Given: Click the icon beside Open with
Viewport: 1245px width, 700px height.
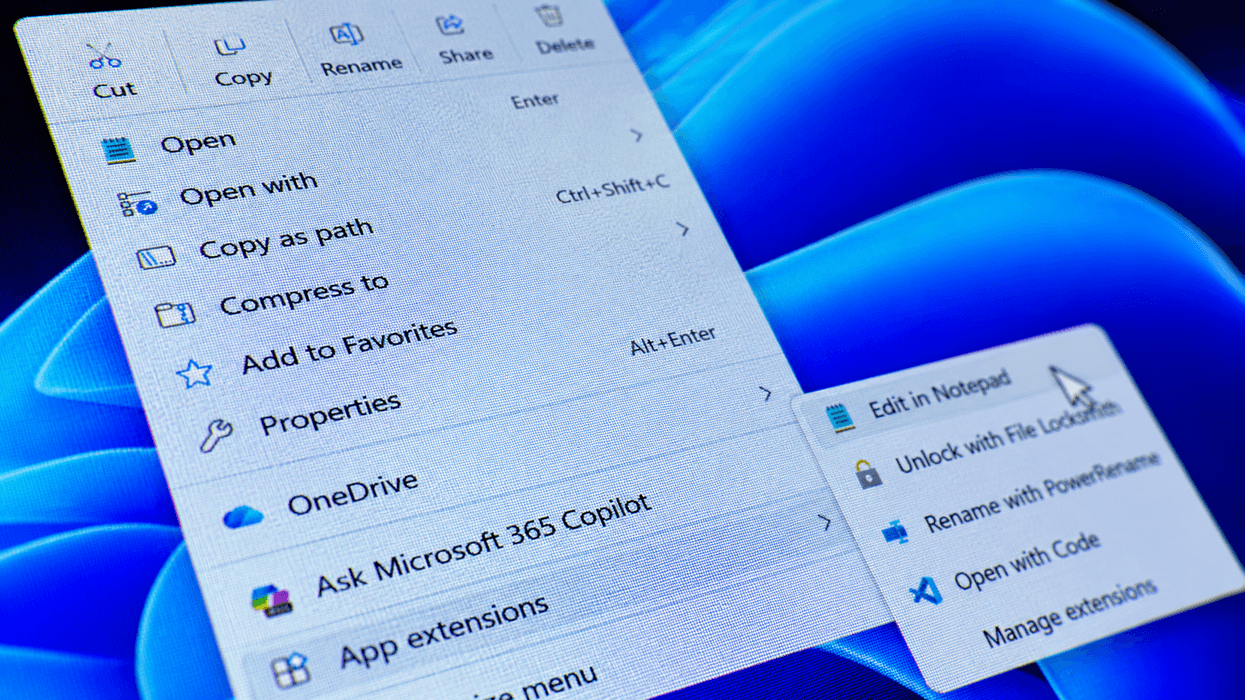Looking at the screenshot, I should coord(137,204).
